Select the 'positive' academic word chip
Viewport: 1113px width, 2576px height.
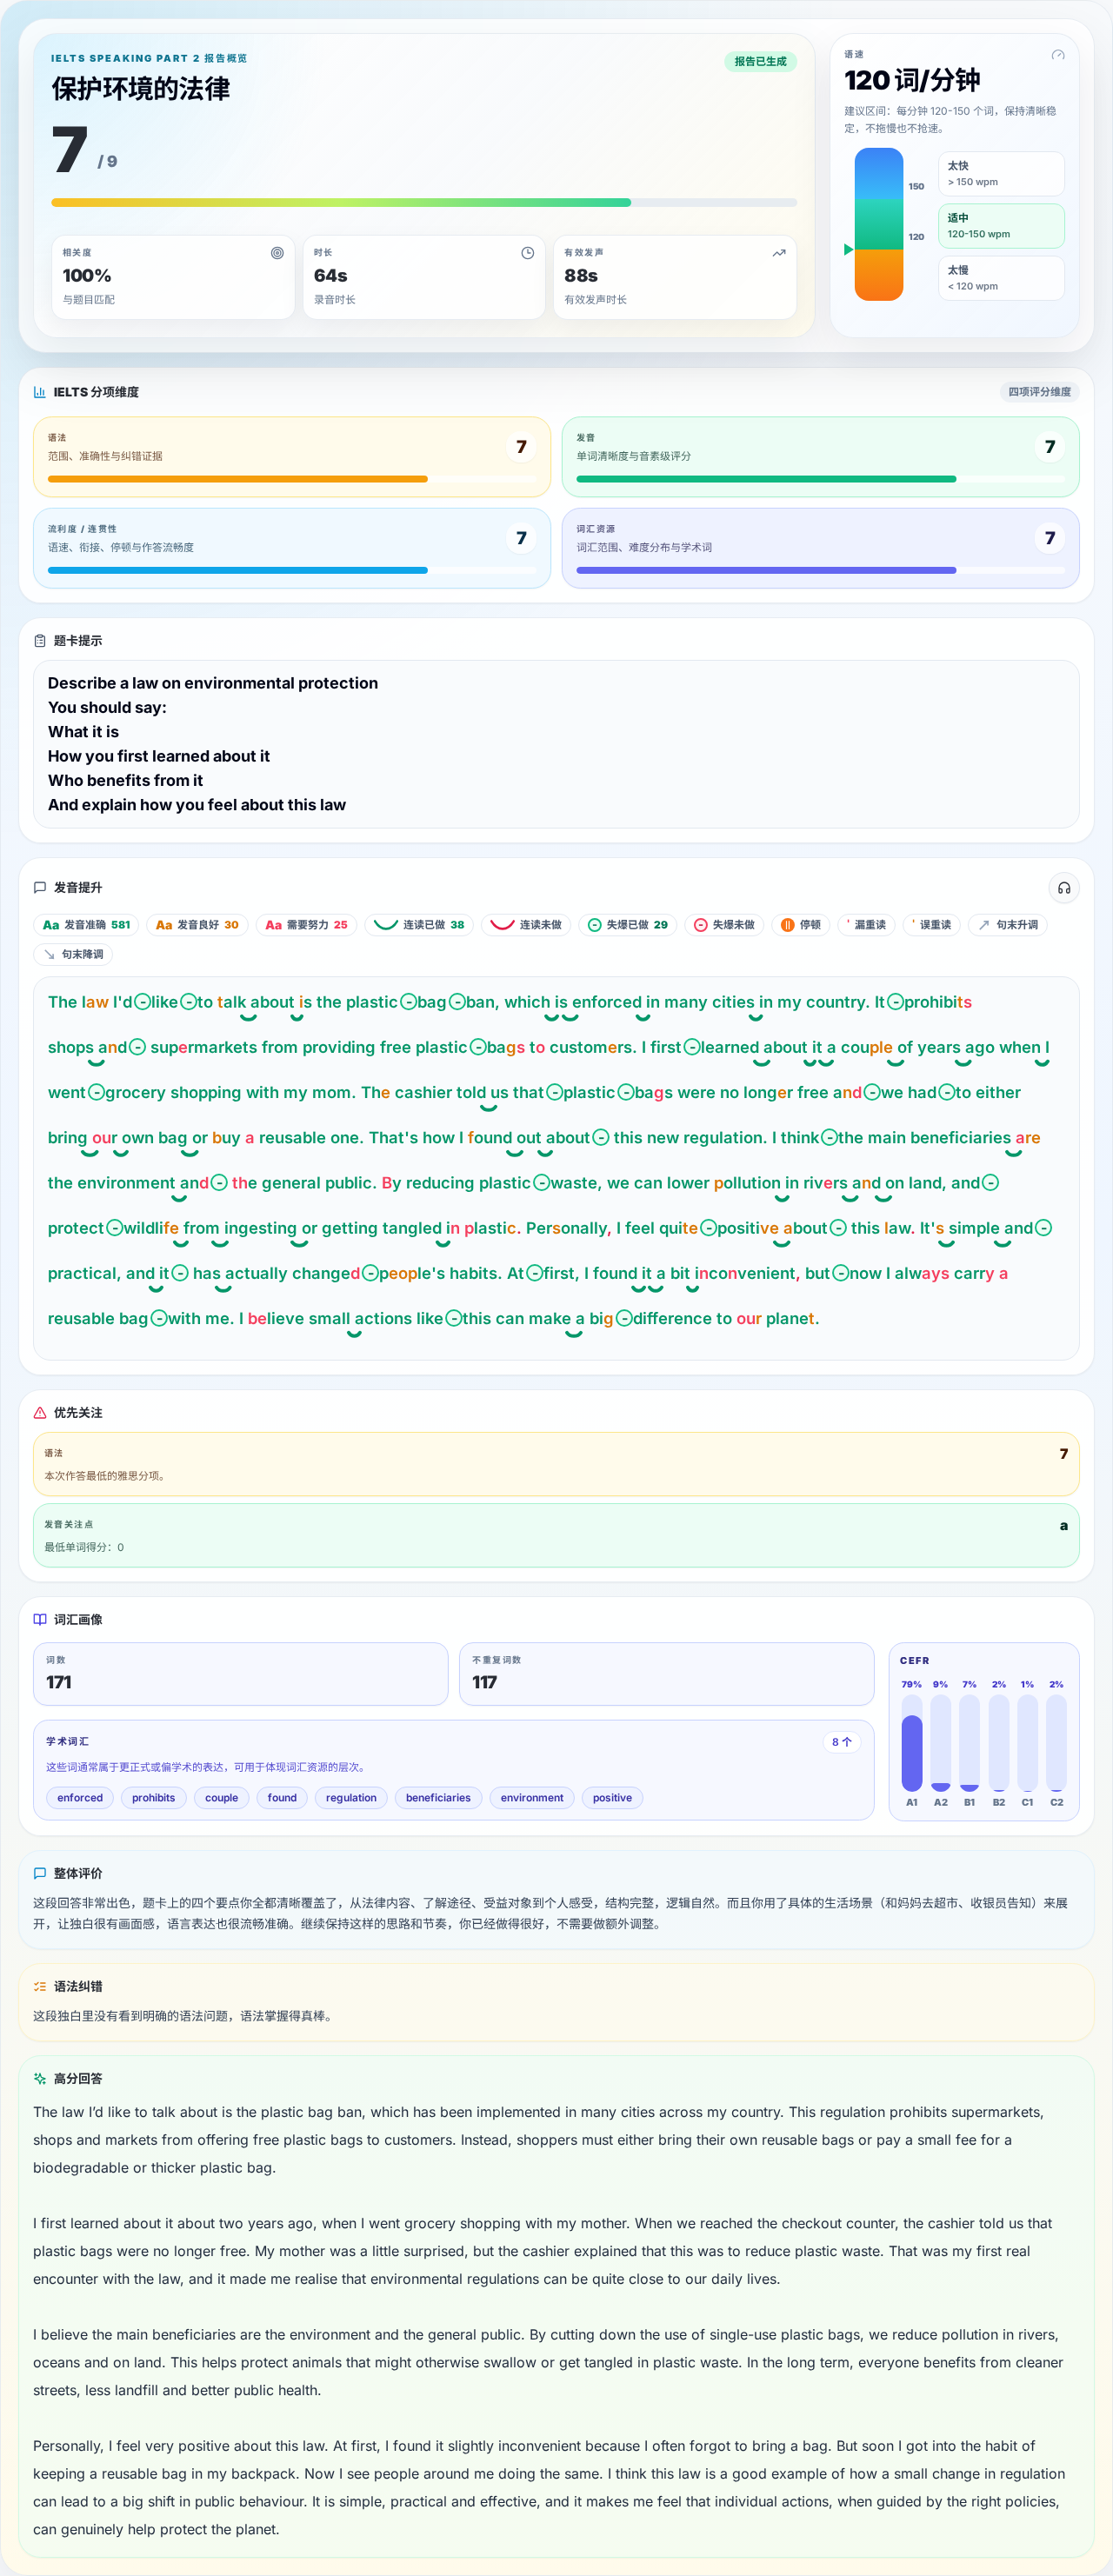(x=612, y=1798)
